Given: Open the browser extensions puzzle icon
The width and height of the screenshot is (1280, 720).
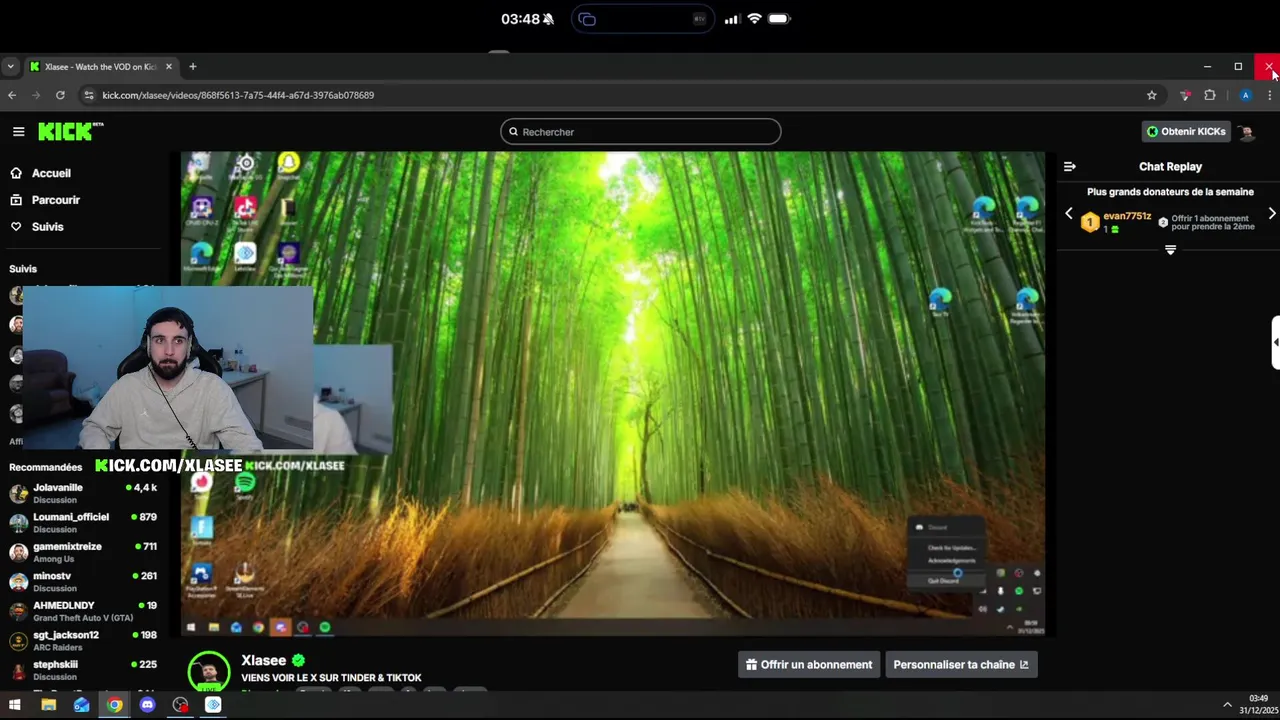Looking at the screenshot, I should [1210, 95].
